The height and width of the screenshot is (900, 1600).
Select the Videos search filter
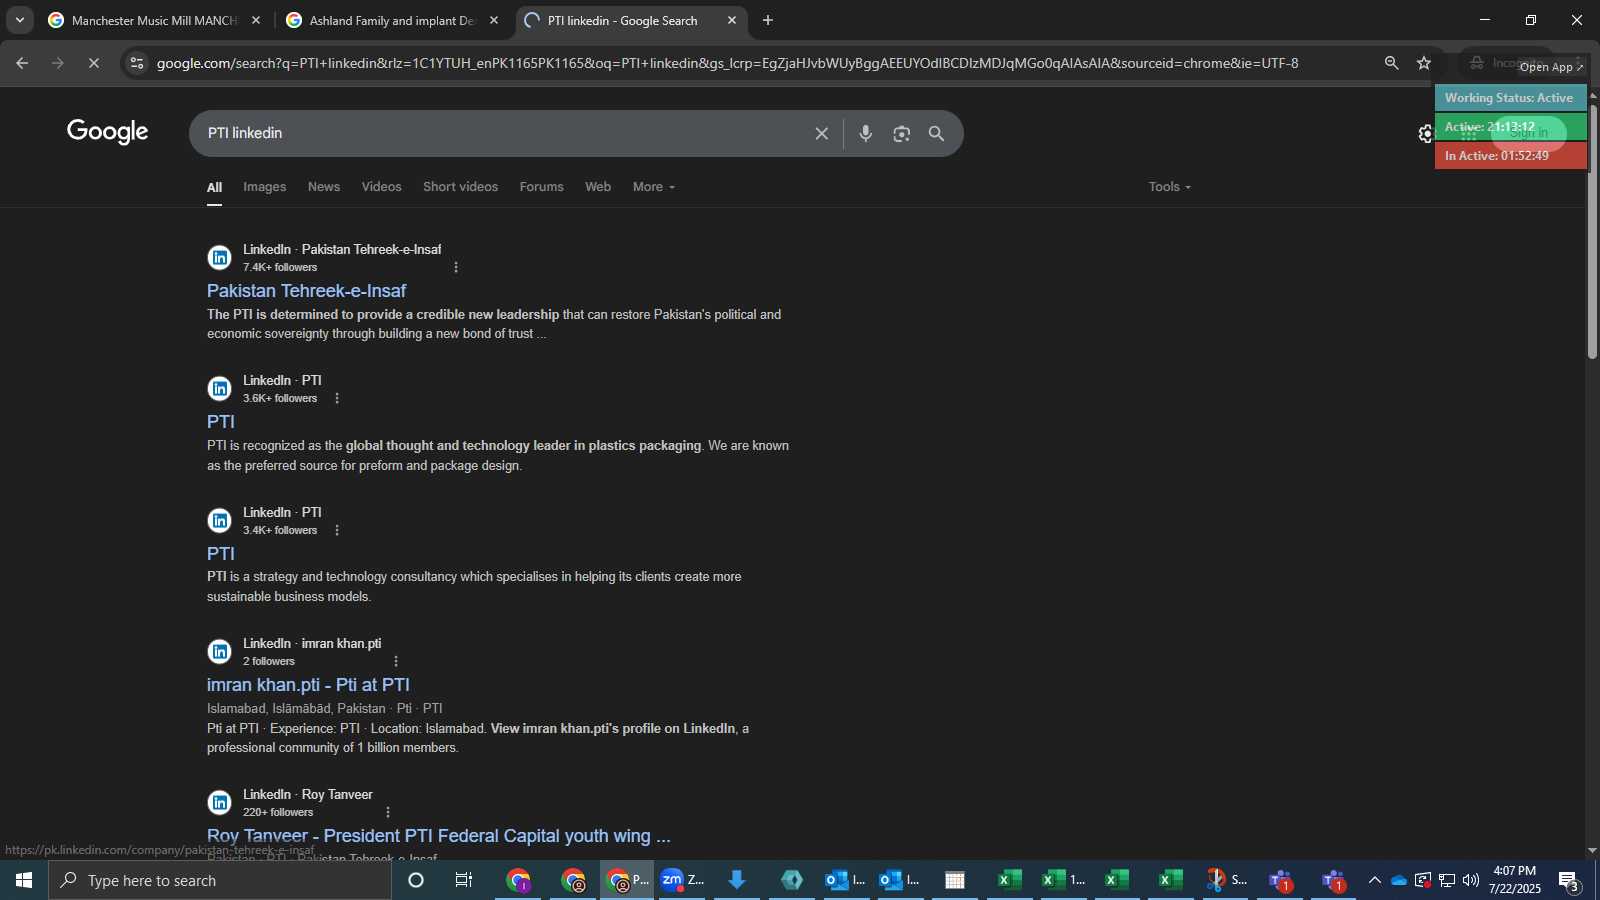pos(381,187)
